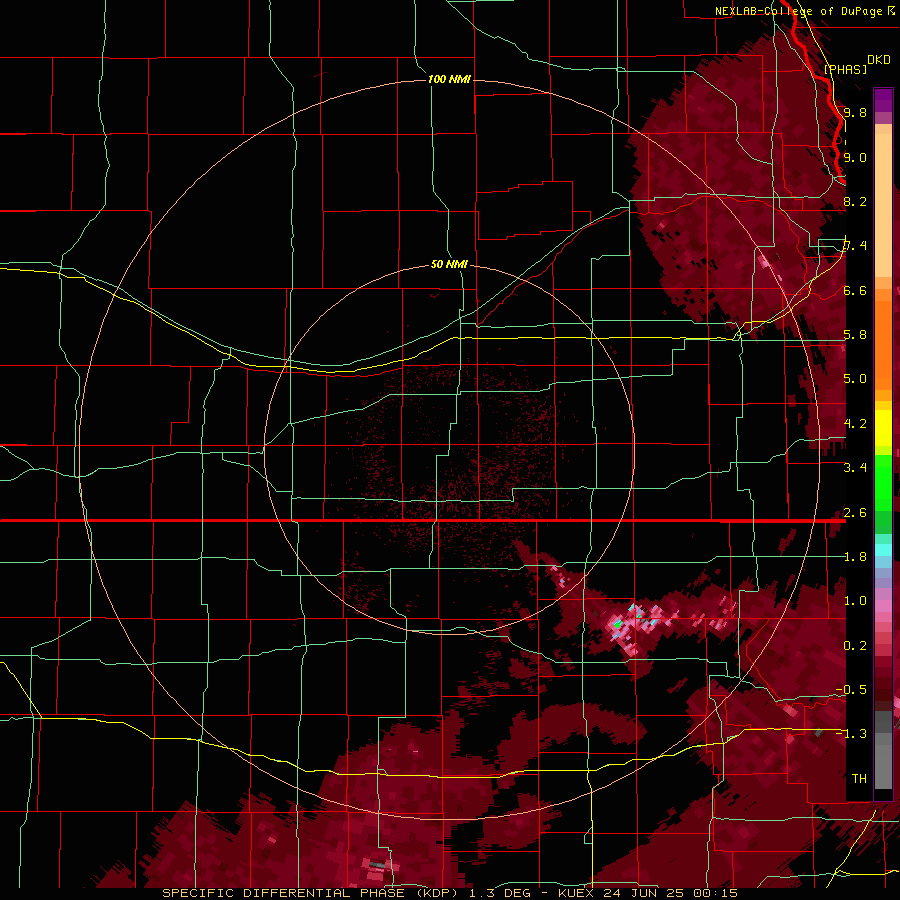The image size is (900, 900).
Task: Click the DKD label above the color bar
Action: [x=879, y=60]
